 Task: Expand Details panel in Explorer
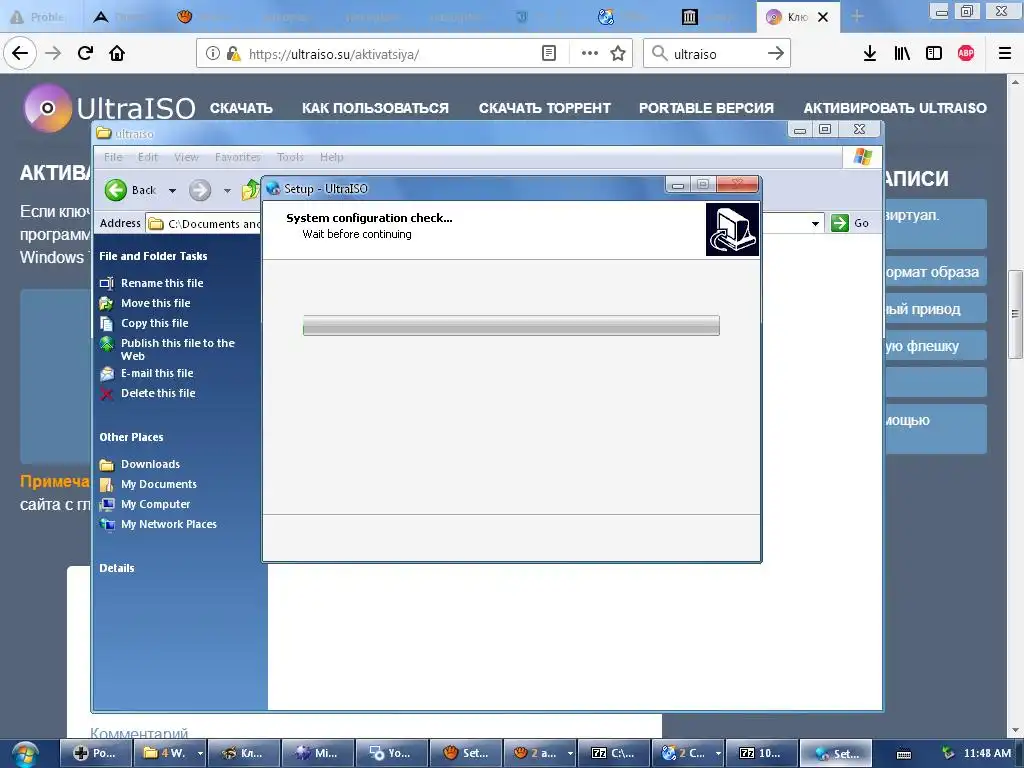(117, 568)
